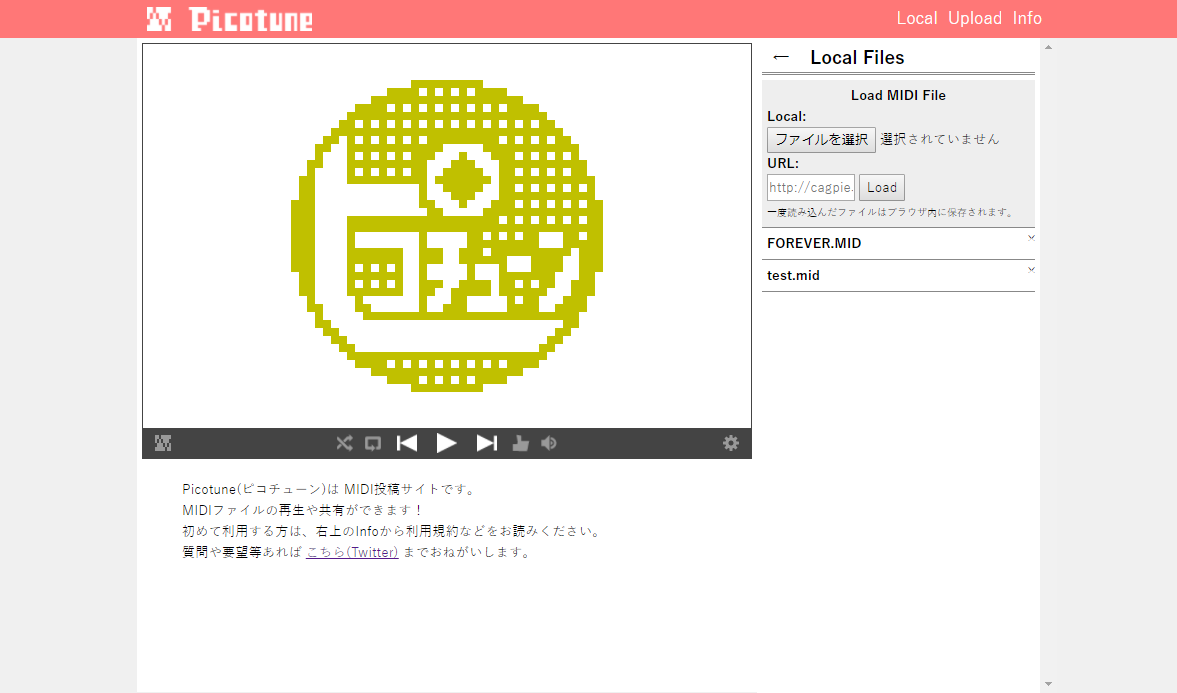The width and height of the screenshot is (1177, 693).
Task: Click the Load MIDI File heading
Action: point(898,95)
